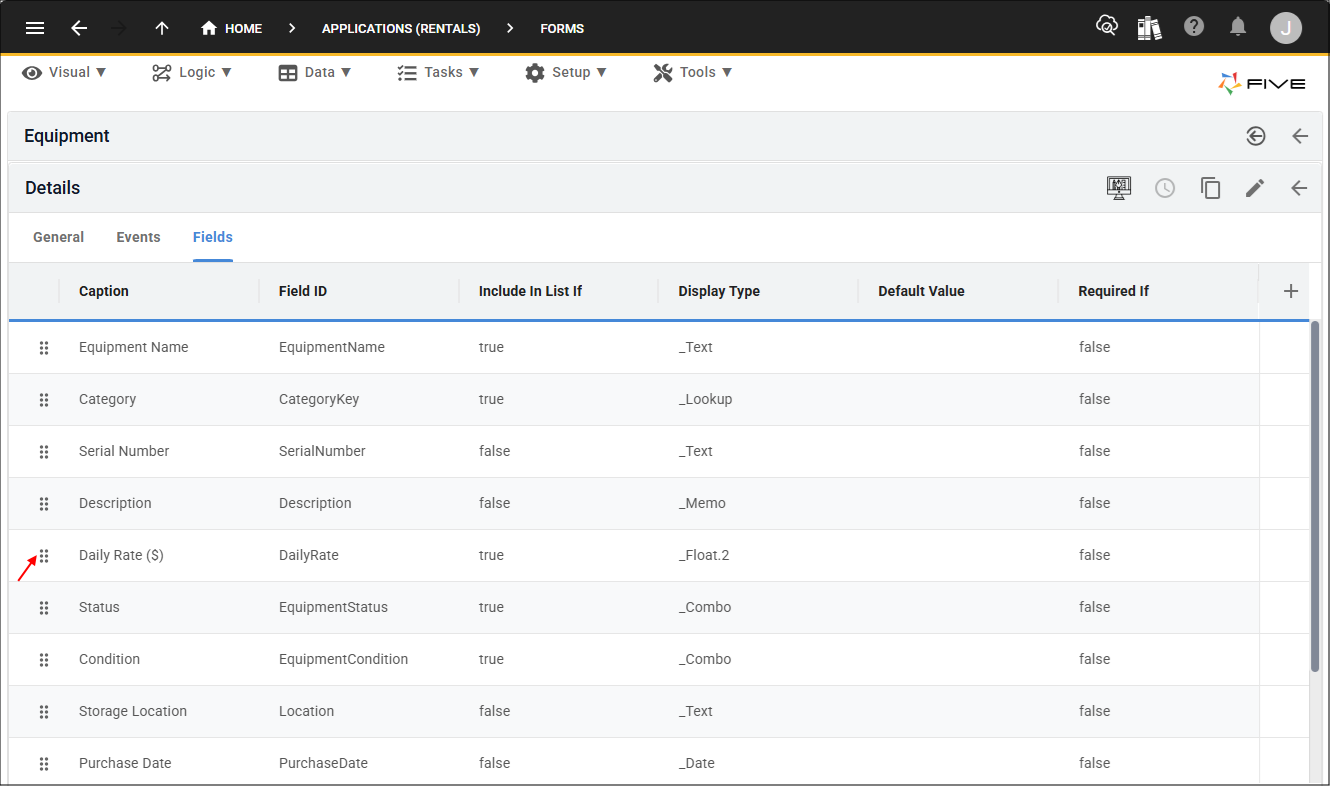The image size is (1330, 786).
Task: Select SerialNumber field ID cell
Action: click(322, 451)
